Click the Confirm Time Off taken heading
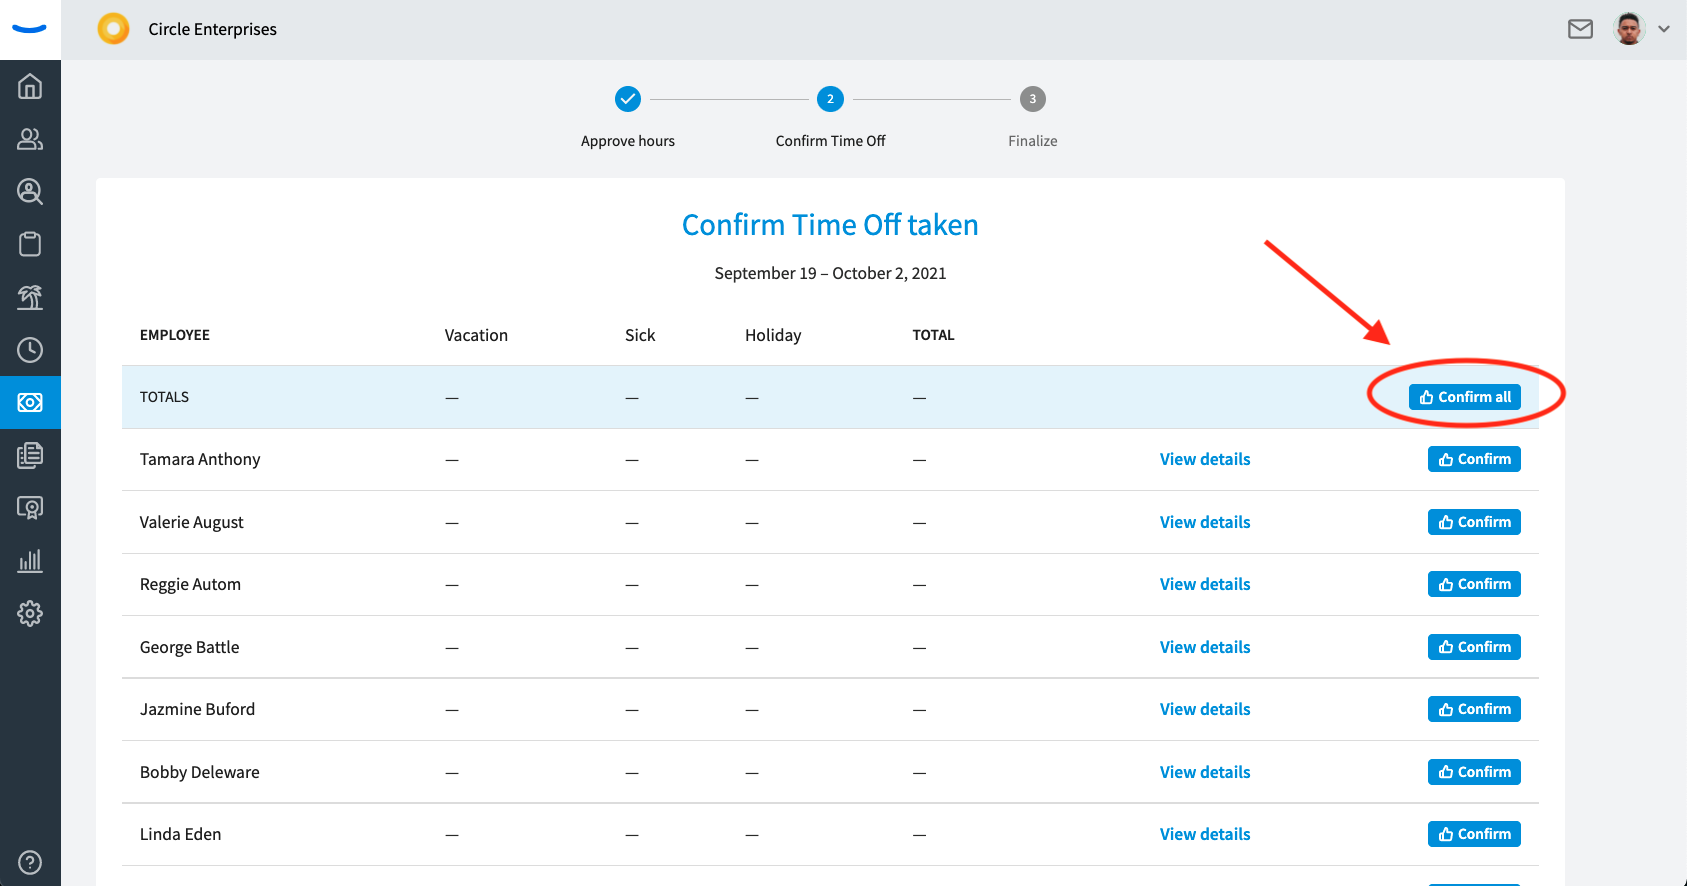The image size is (1687, 886). [x=830, y=225]
